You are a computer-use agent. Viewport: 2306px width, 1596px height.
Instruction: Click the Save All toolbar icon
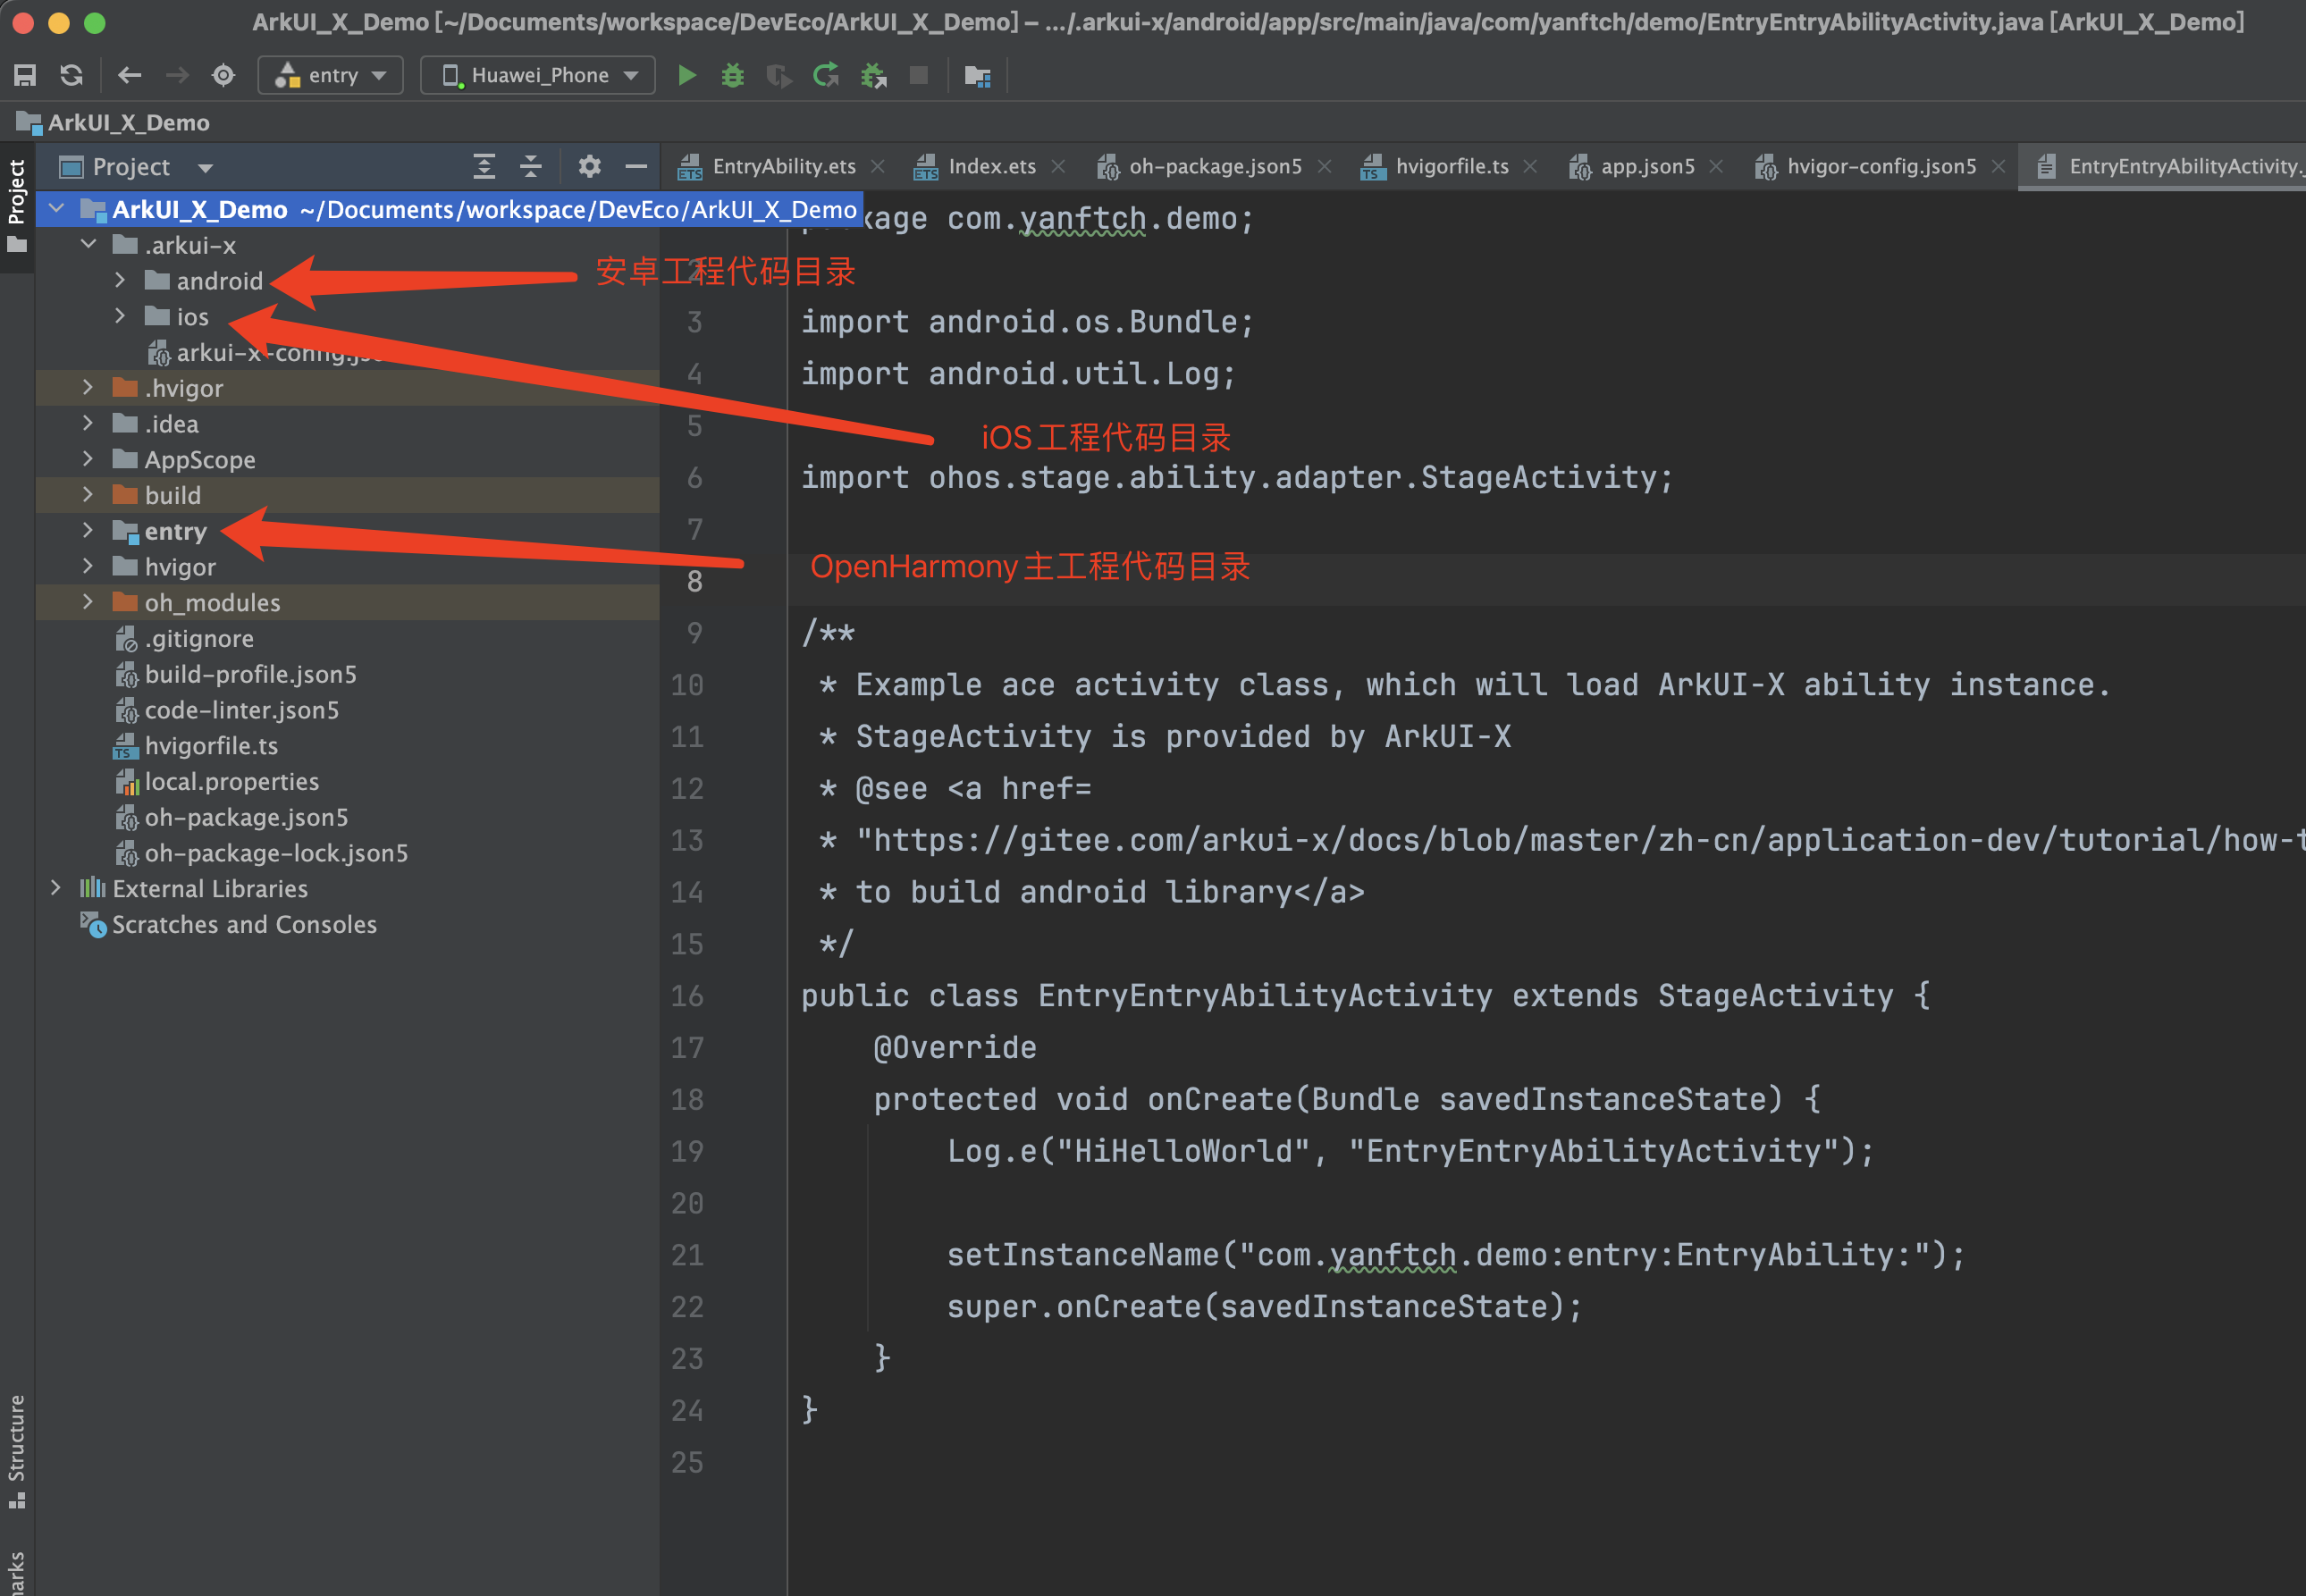(25, 75)
